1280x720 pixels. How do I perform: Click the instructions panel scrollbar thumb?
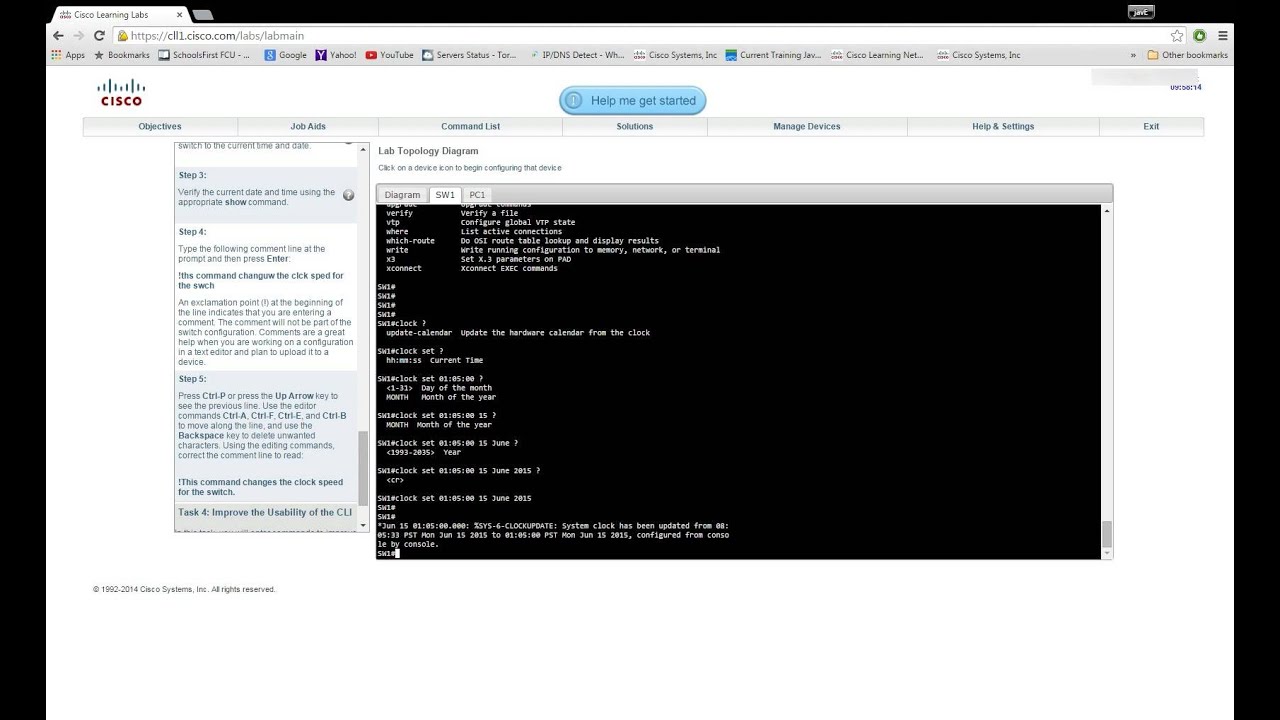click(364, 467)
